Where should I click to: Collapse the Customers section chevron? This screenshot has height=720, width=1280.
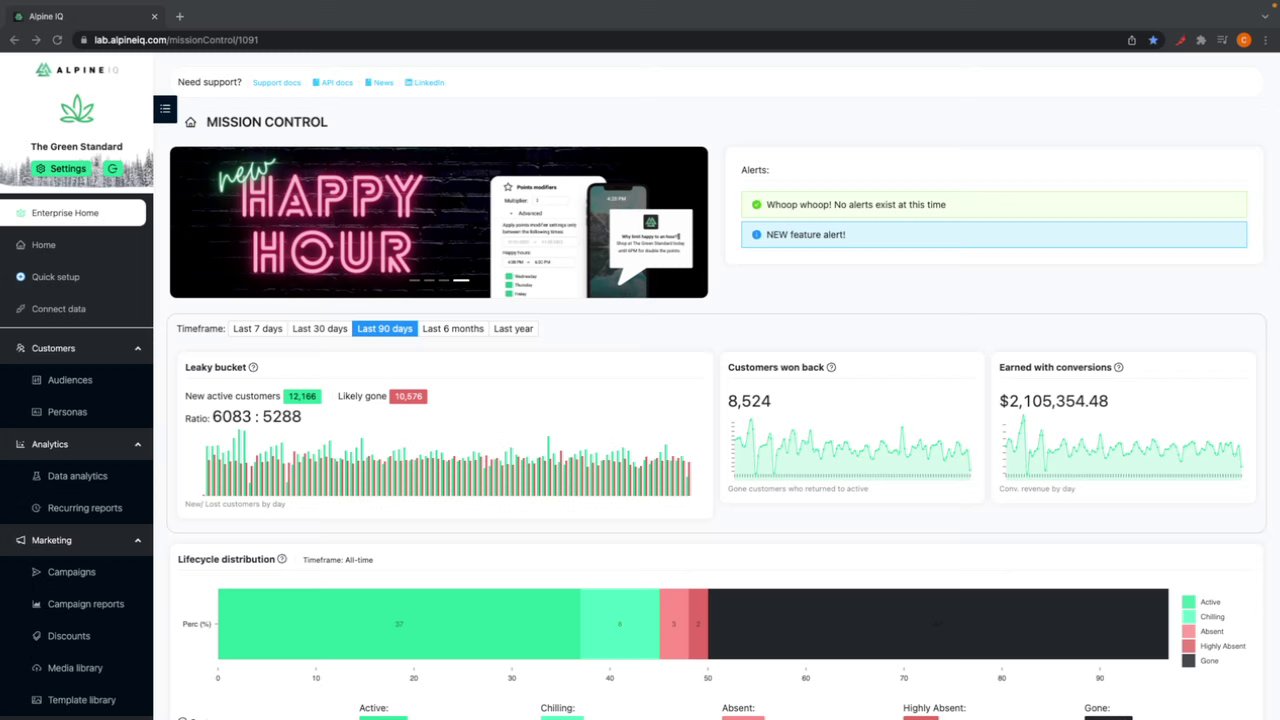click(138, 348)
